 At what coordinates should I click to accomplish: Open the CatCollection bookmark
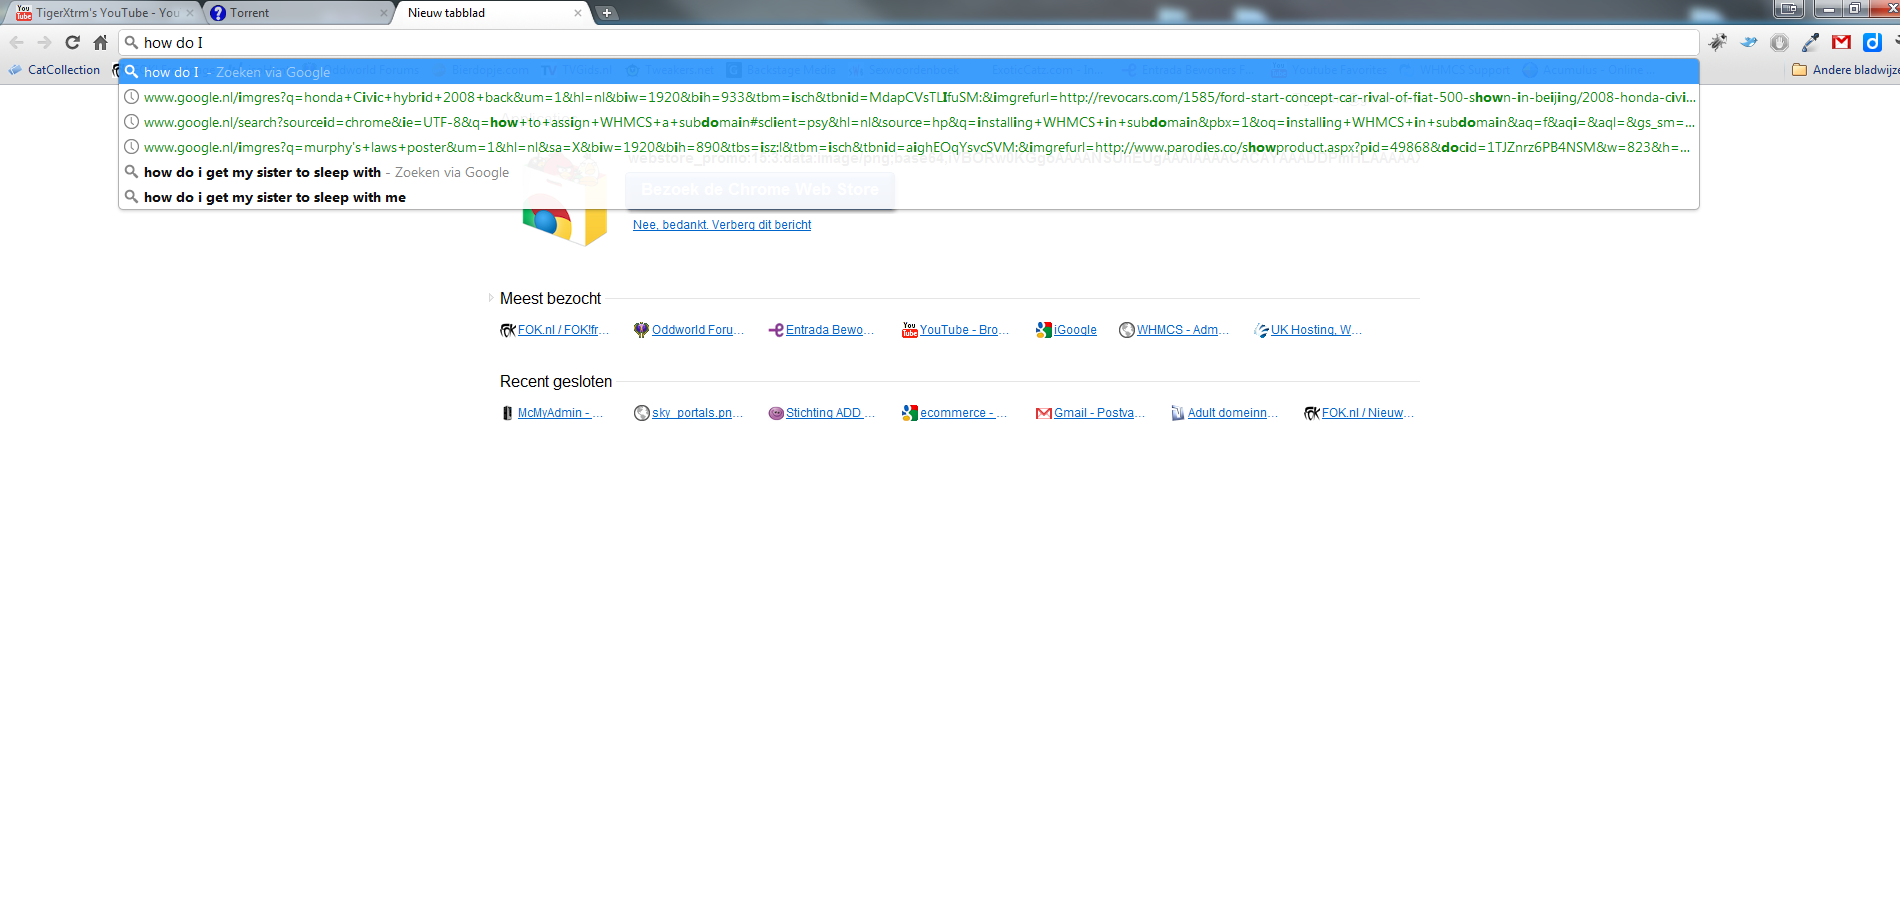63,70
